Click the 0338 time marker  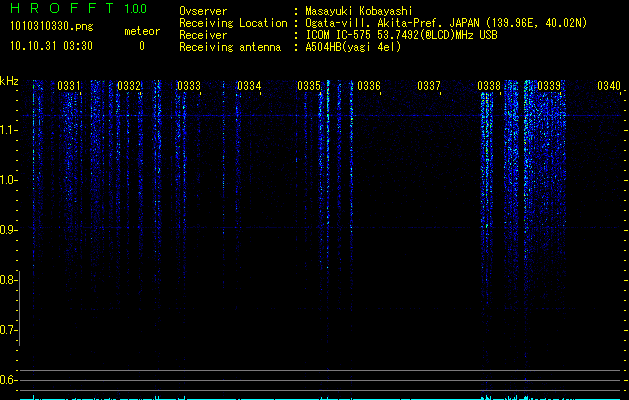[x=489, y=86]
